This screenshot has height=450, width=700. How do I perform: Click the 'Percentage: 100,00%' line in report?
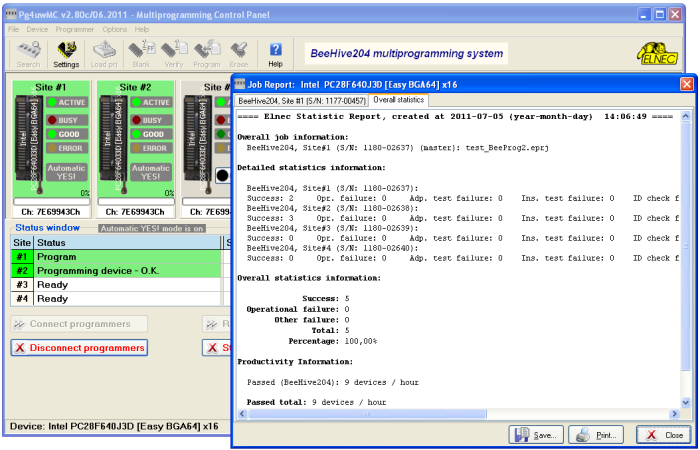333,342
